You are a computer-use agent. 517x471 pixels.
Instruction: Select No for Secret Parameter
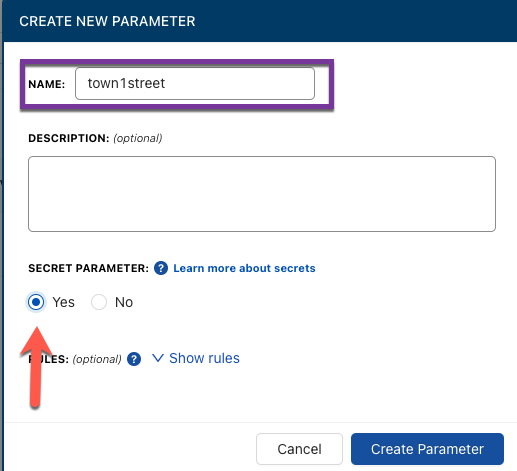99,302
